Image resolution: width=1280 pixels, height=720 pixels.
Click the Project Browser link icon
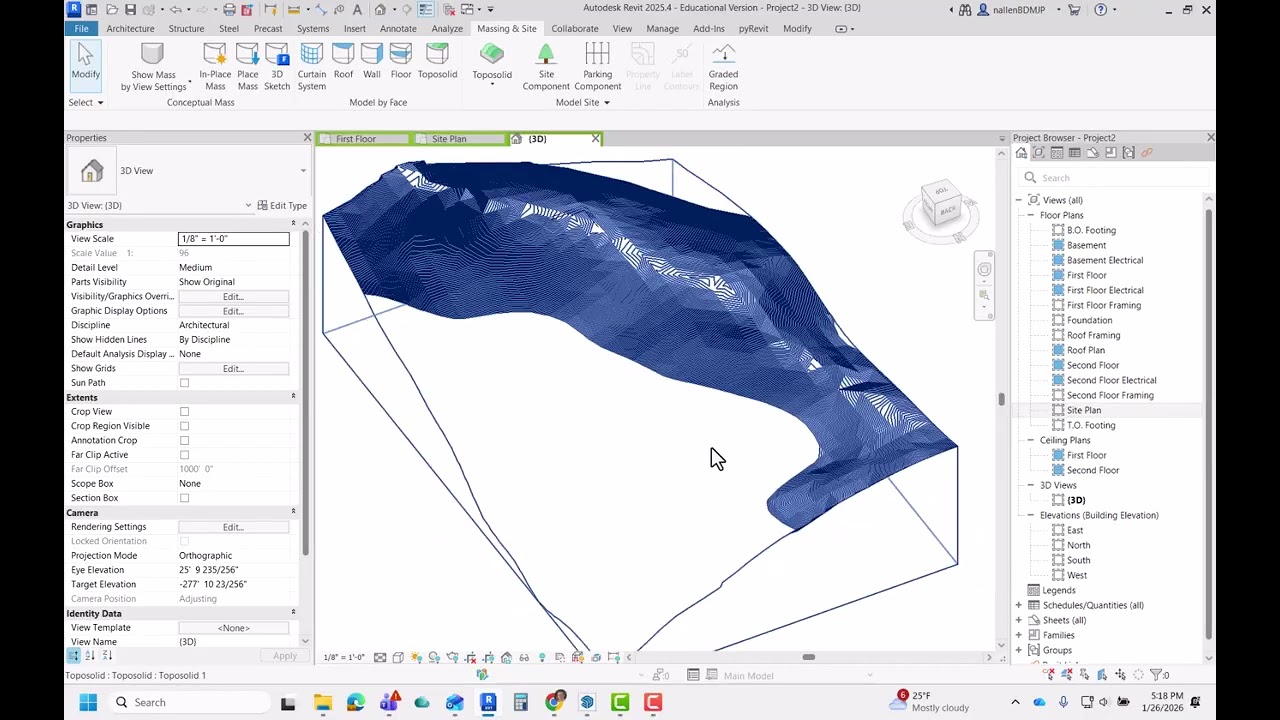(x=1147, y=153)
